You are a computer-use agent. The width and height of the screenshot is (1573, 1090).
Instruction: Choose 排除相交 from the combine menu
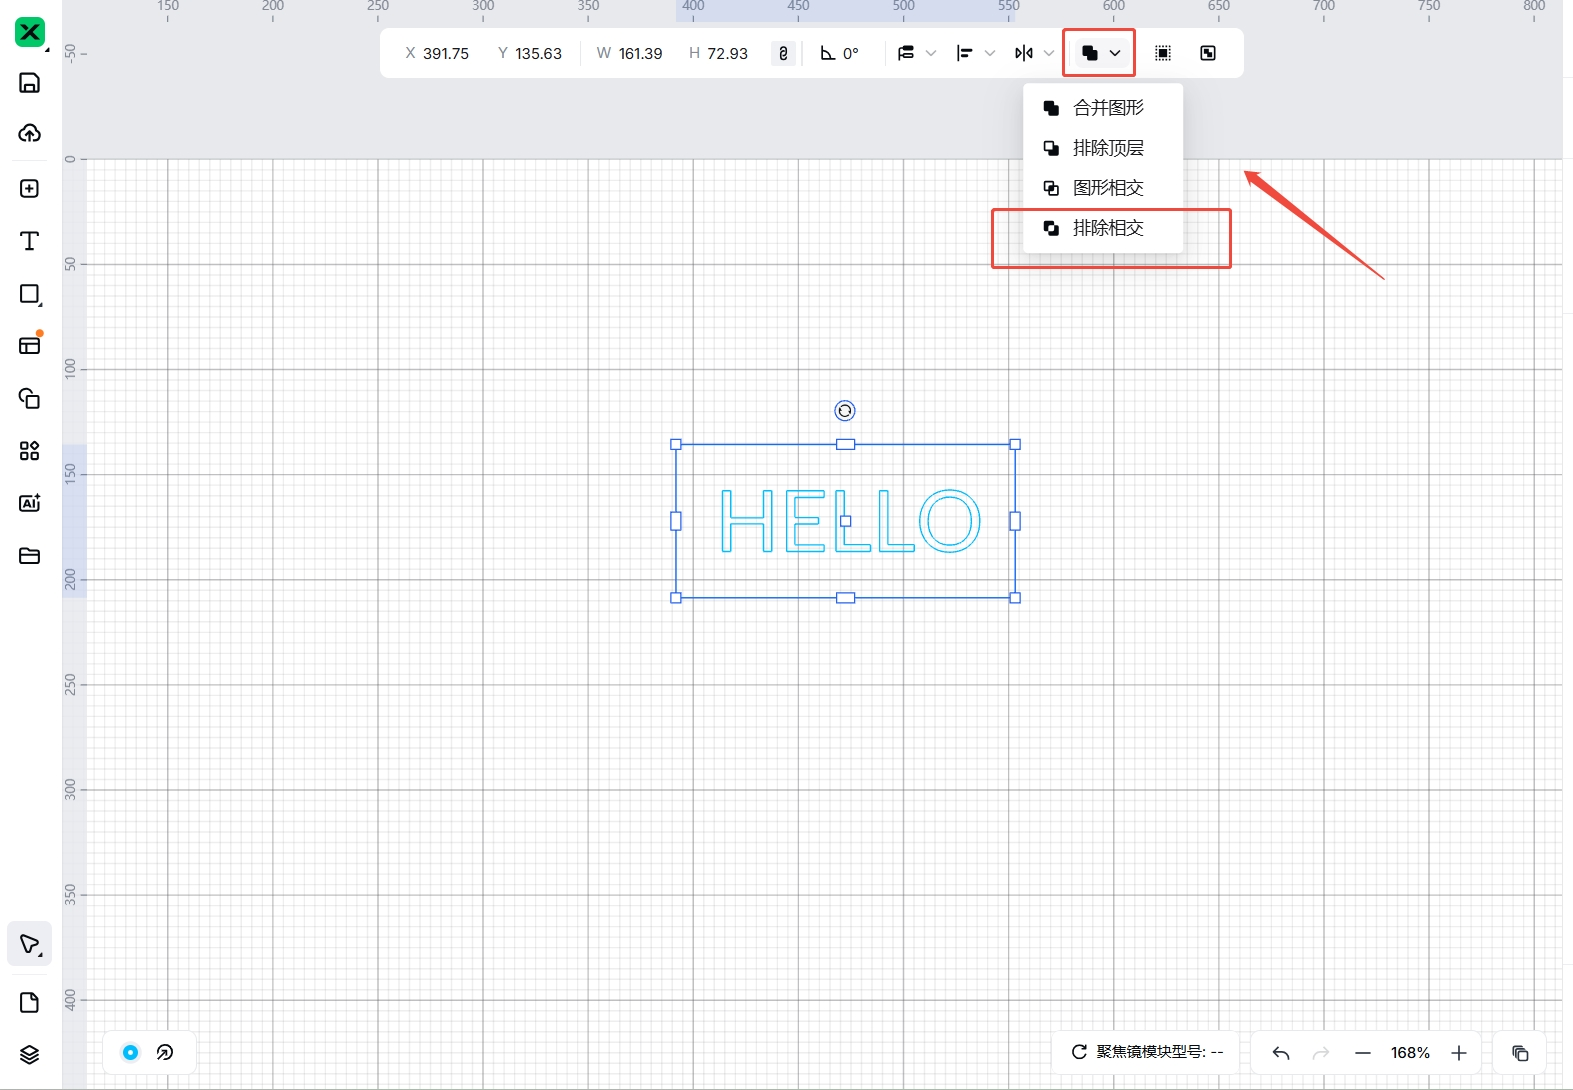tap(1107, 228)
